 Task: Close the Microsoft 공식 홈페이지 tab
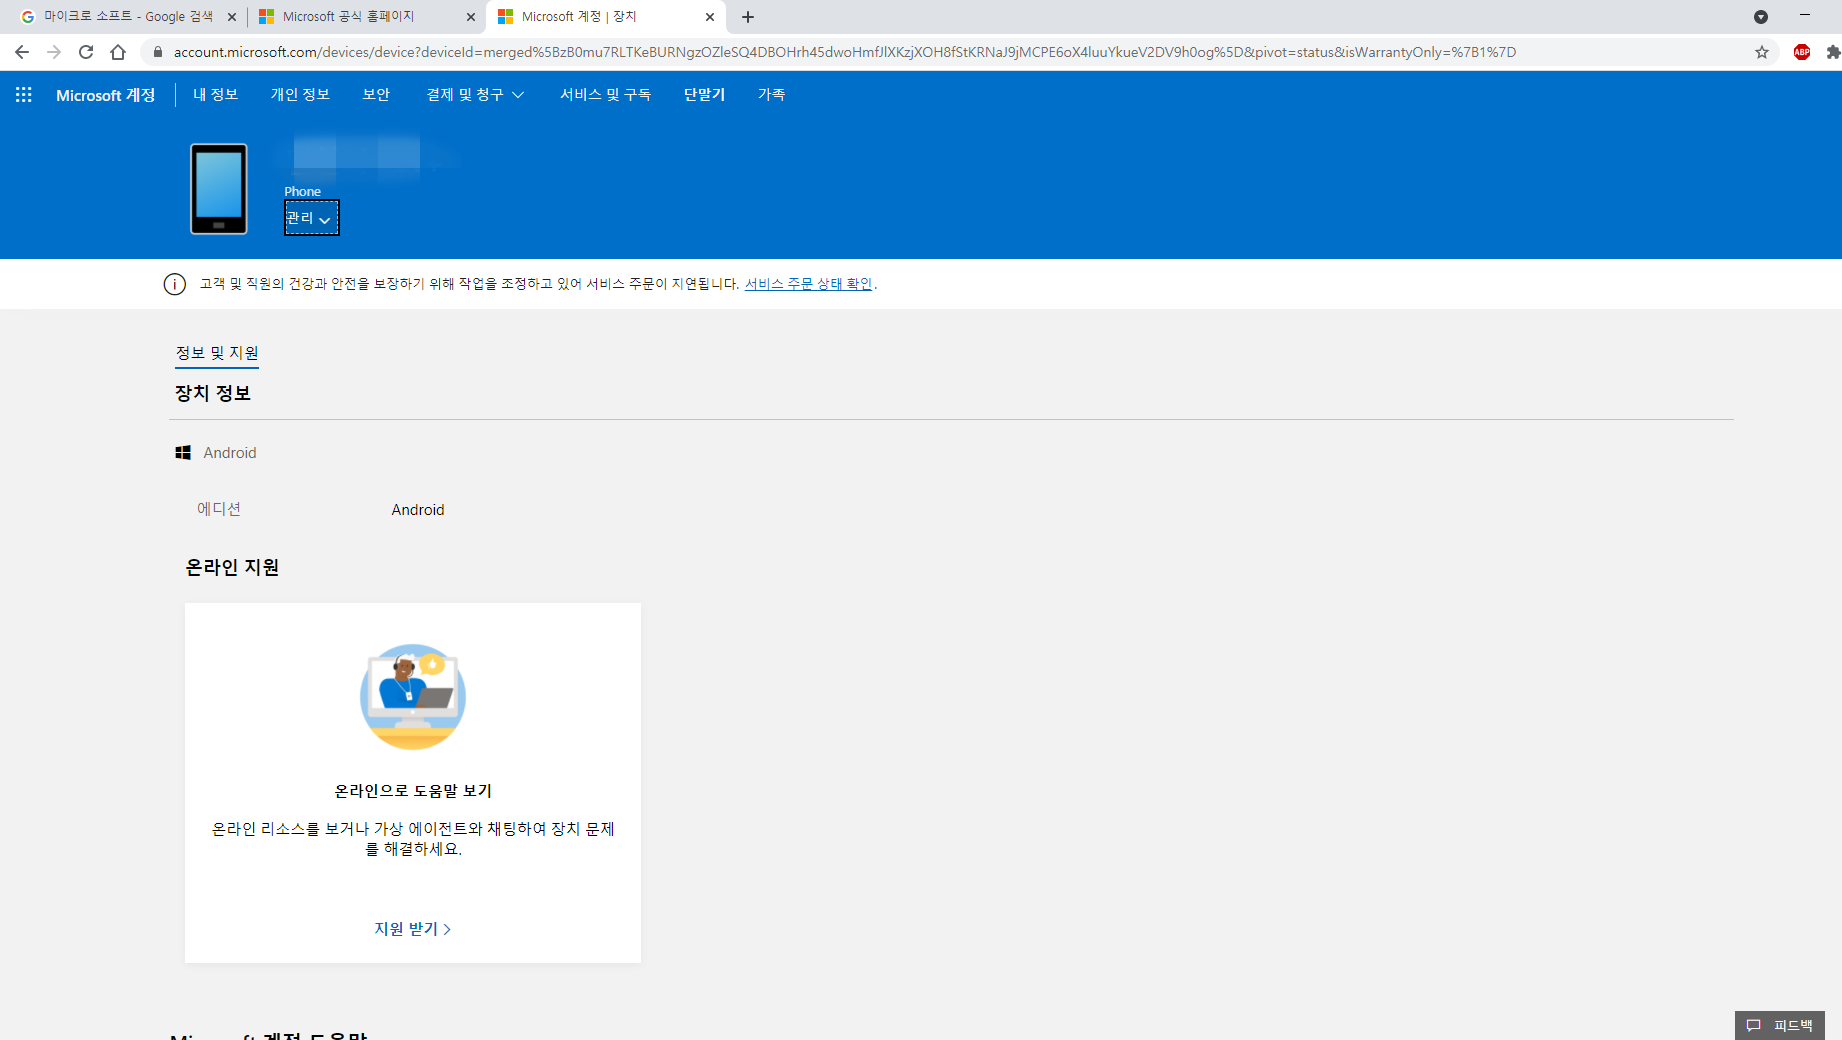[471, 17]
